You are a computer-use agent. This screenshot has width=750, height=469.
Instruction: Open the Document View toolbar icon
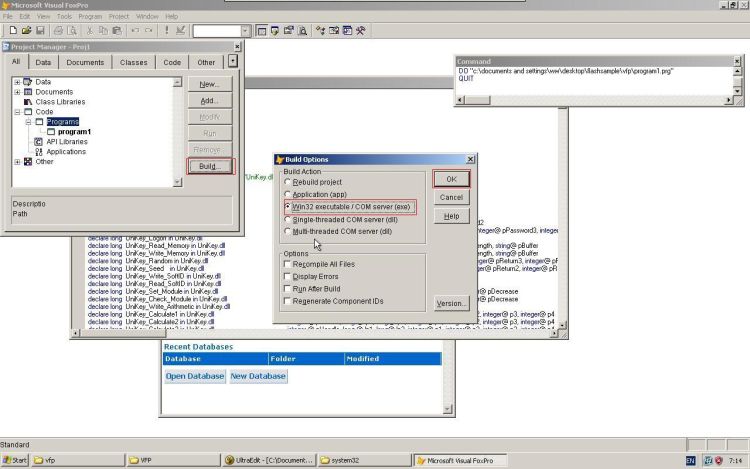[302, 31]
